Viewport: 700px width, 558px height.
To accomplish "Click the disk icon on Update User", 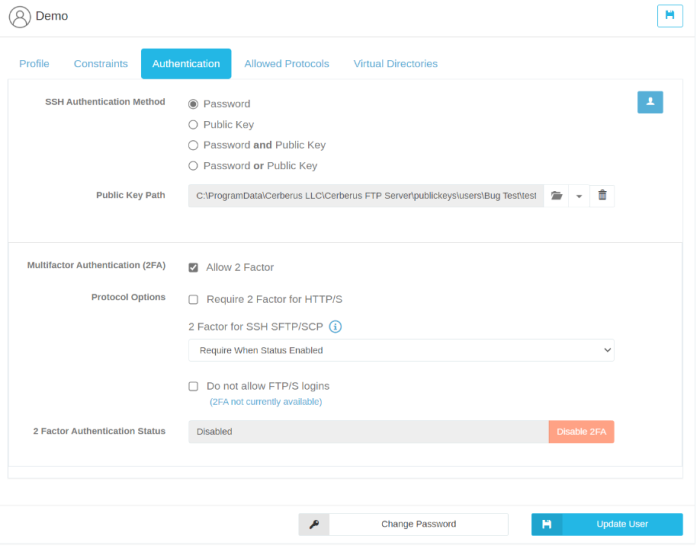I will point(546,524).
